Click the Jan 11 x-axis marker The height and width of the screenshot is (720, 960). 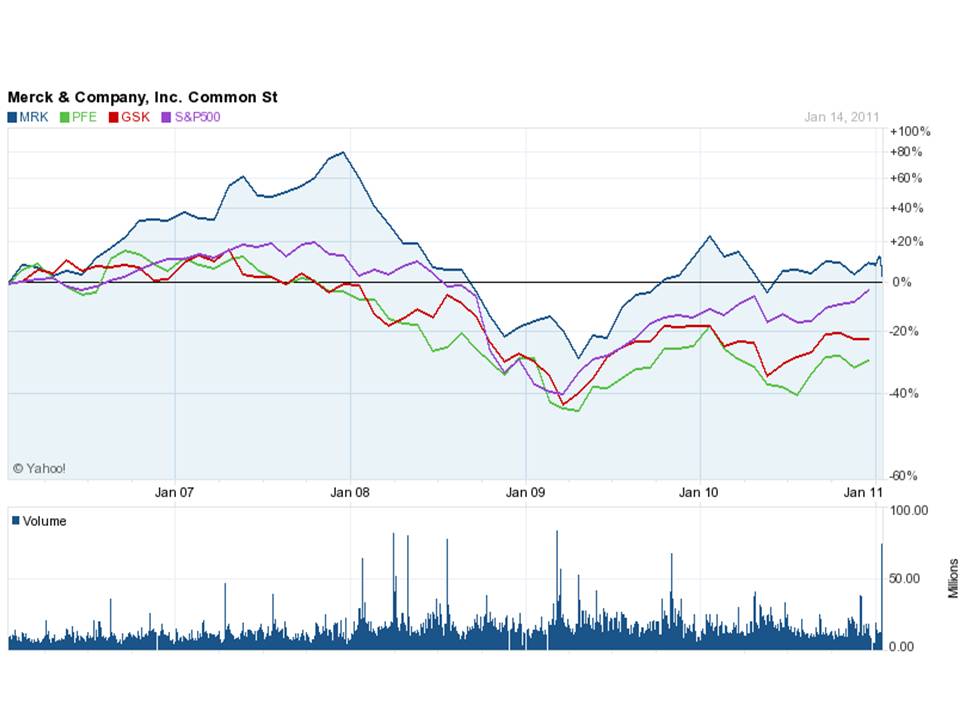coord(862,492)
